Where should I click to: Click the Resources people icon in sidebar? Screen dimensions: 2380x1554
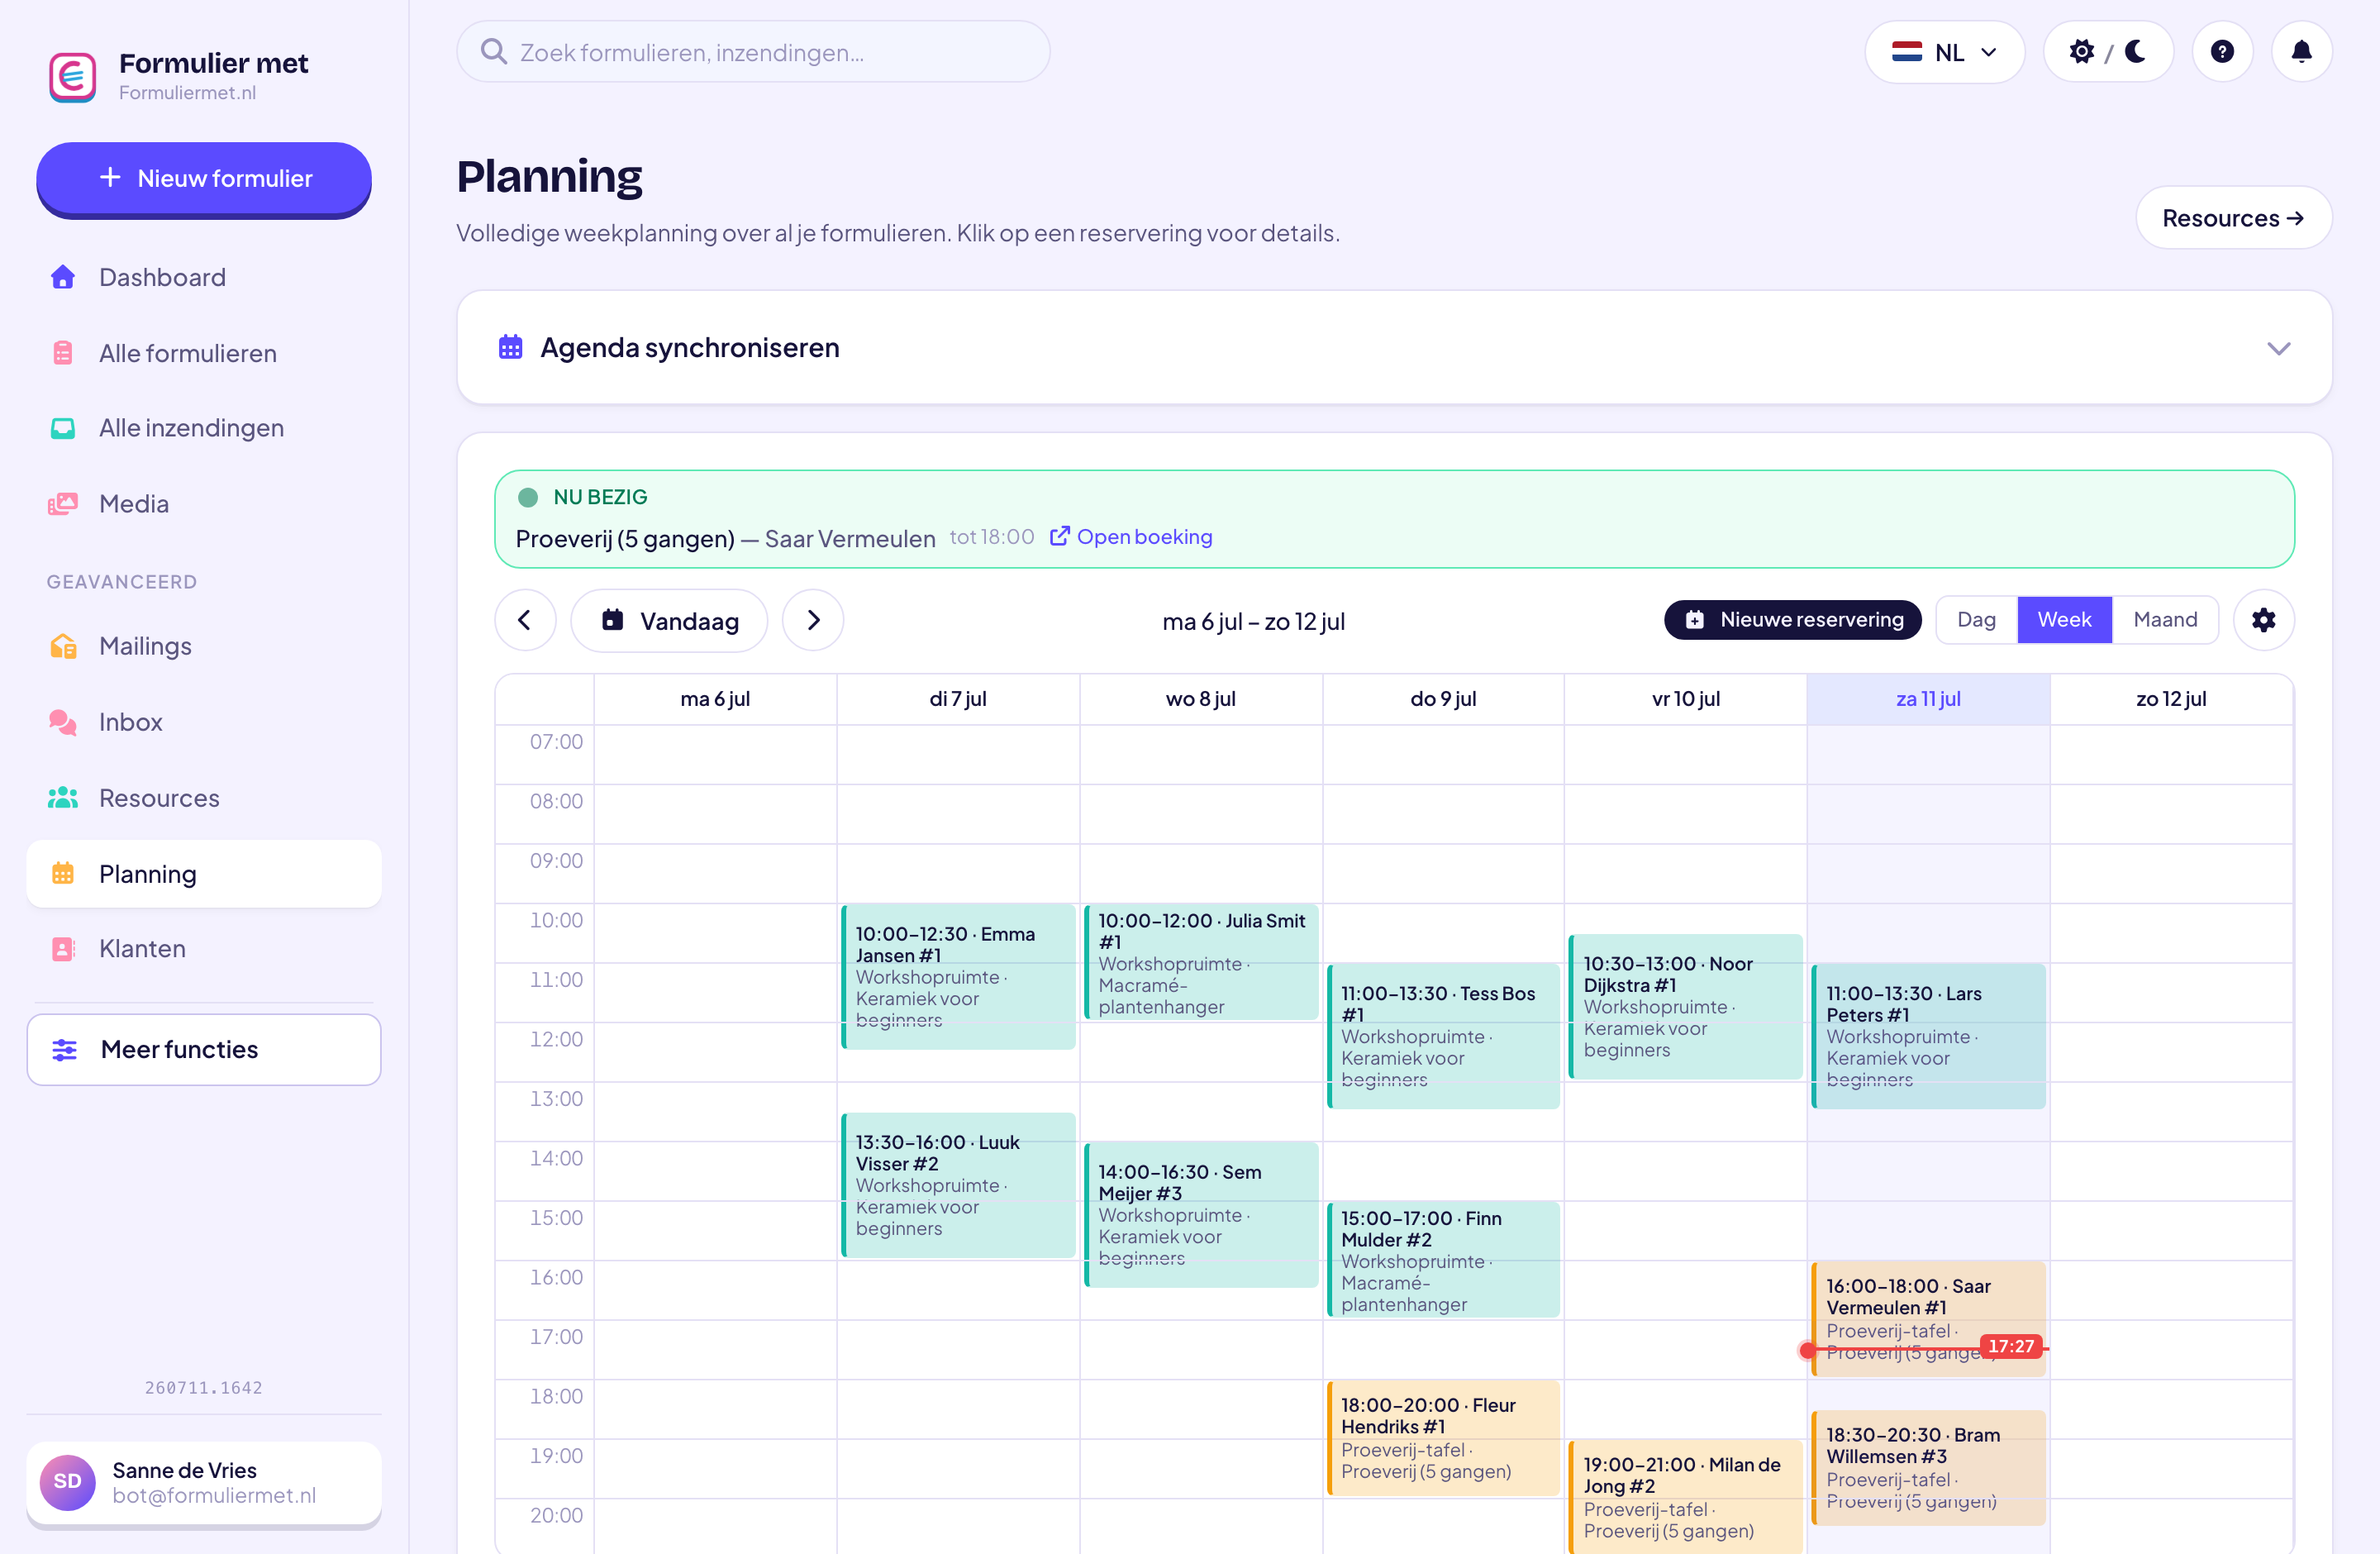(63, 798)
